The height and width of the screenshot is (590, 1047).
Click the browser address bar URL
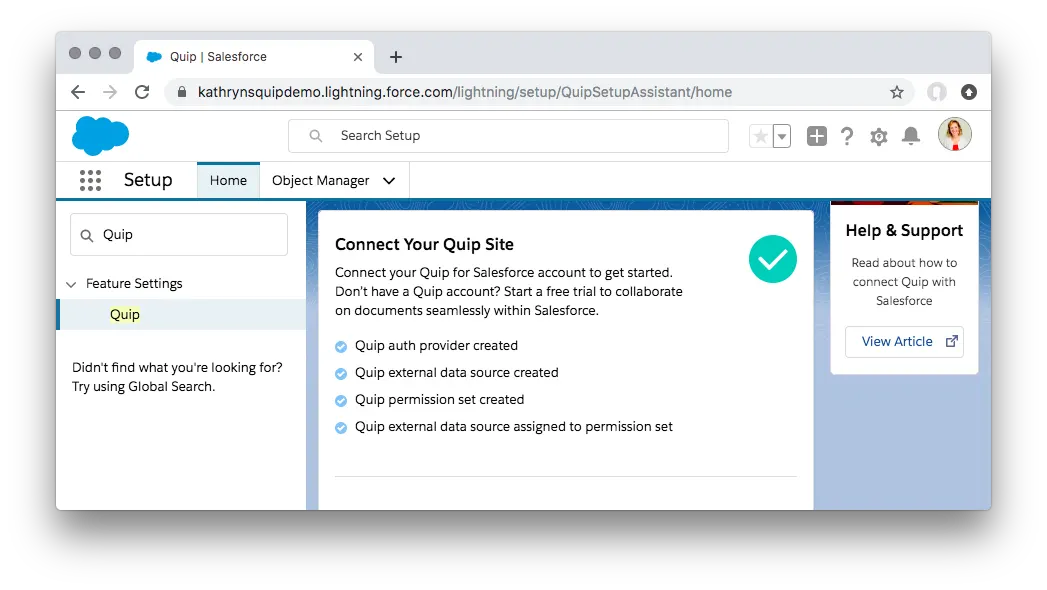(465, 92)
